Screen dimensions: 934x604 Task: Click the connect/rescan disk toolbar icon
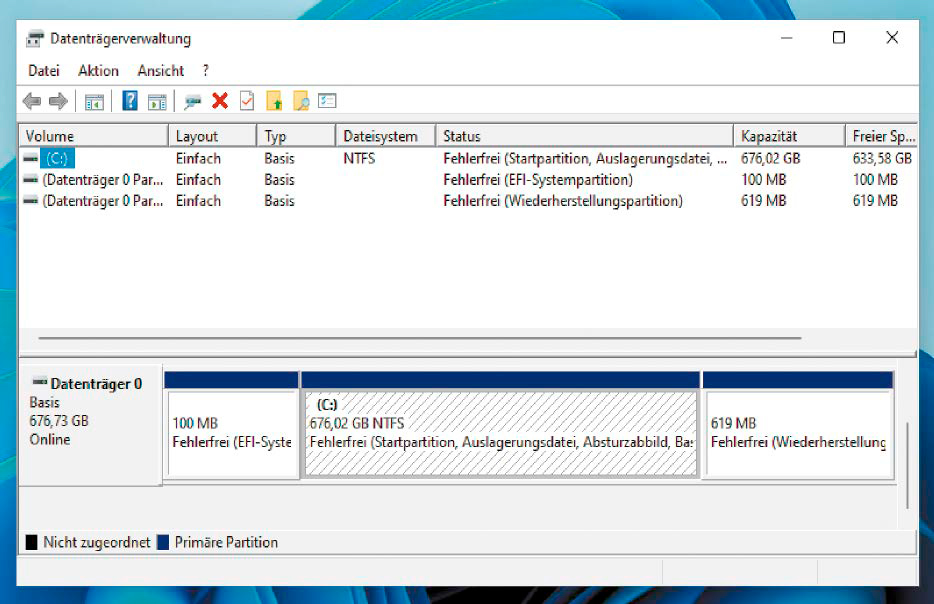(192, 102)
